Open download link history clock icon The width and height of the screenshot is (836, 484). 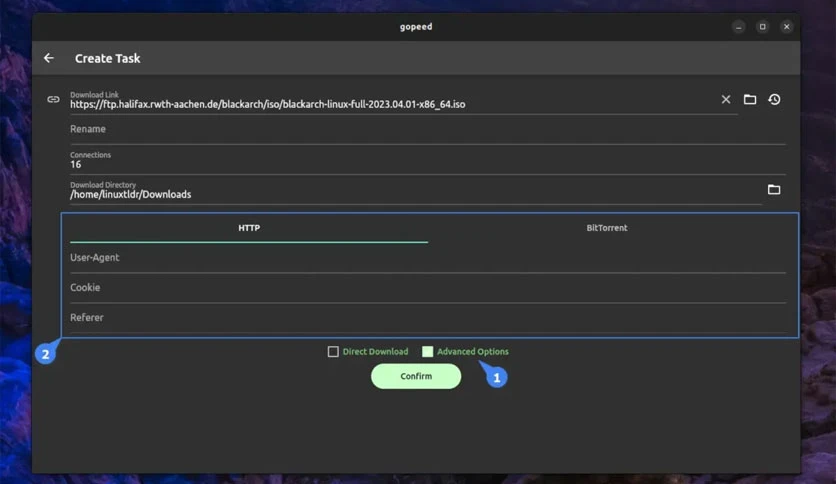[774, 99]
